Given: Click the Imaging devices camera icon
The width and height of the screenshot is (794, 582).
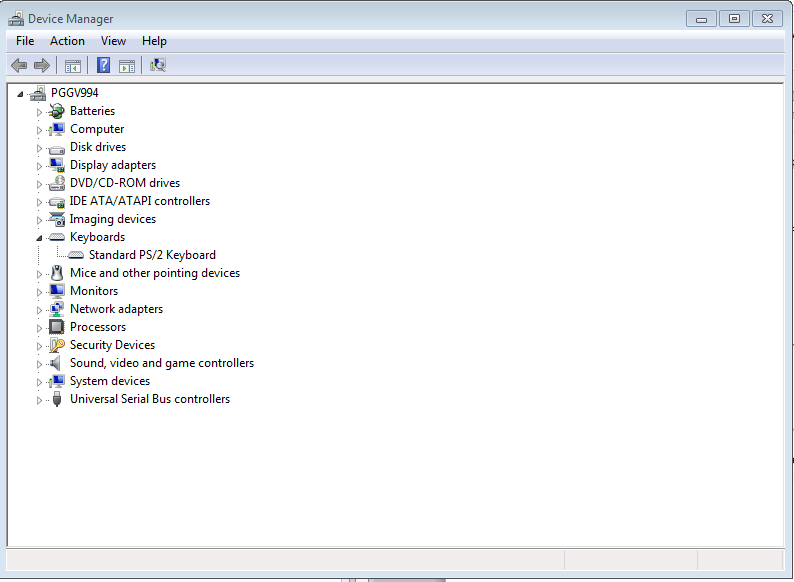Looking at the screenshot, I should 57,219.
